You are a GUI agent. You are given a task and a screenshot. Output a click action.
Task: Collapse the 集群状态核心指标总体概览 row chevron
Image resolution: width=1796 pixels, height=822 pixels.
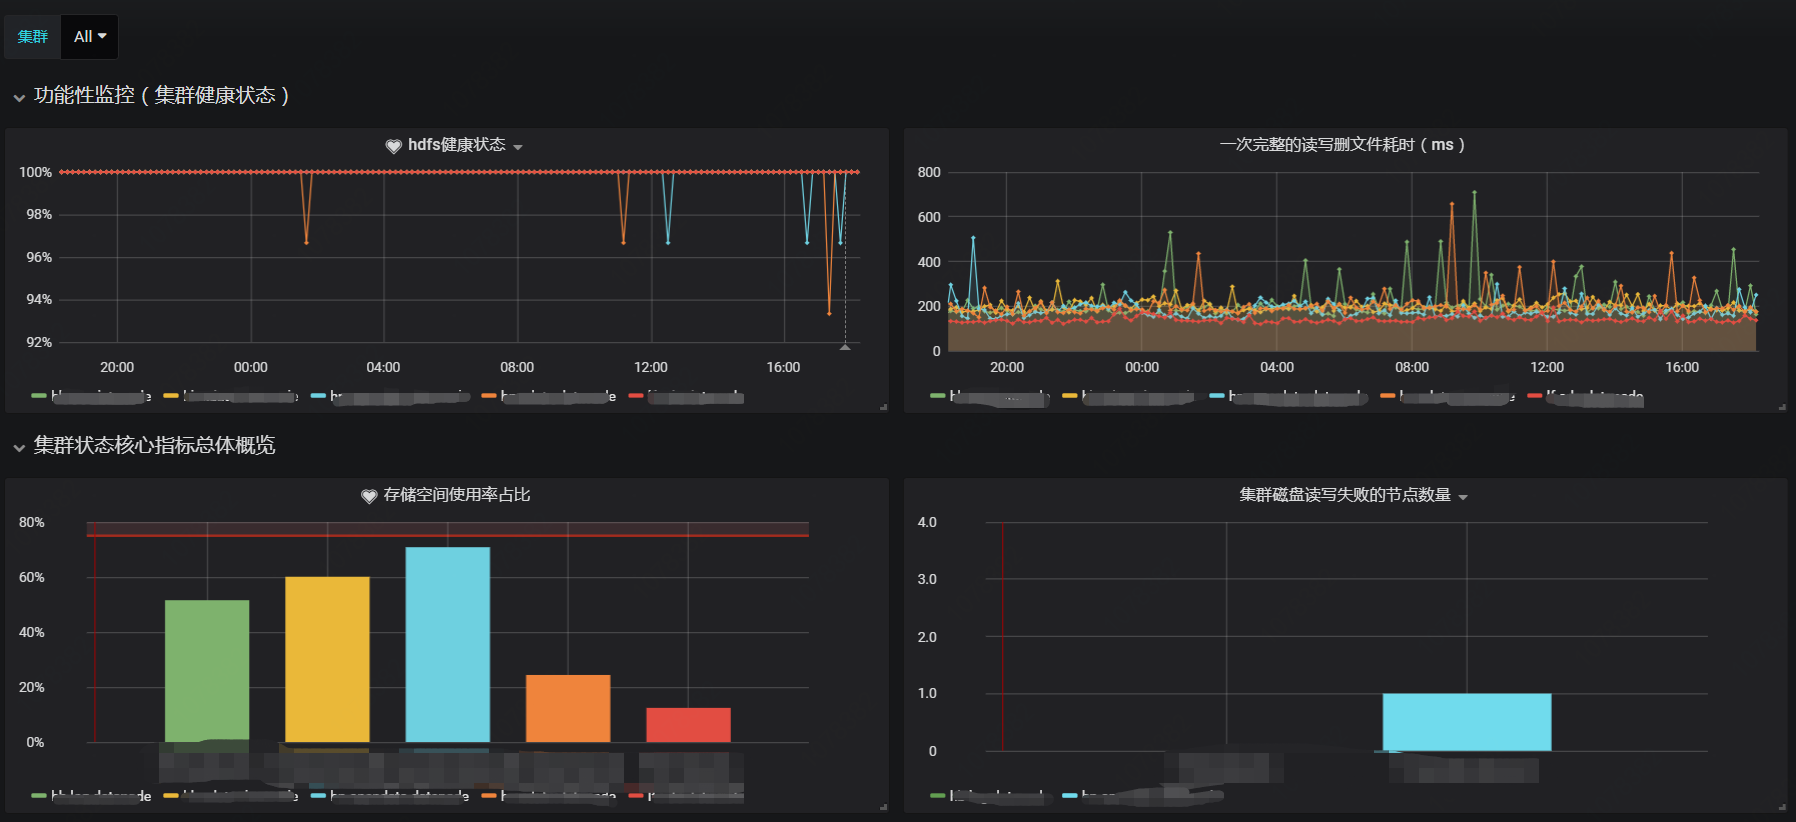(19, 447)
